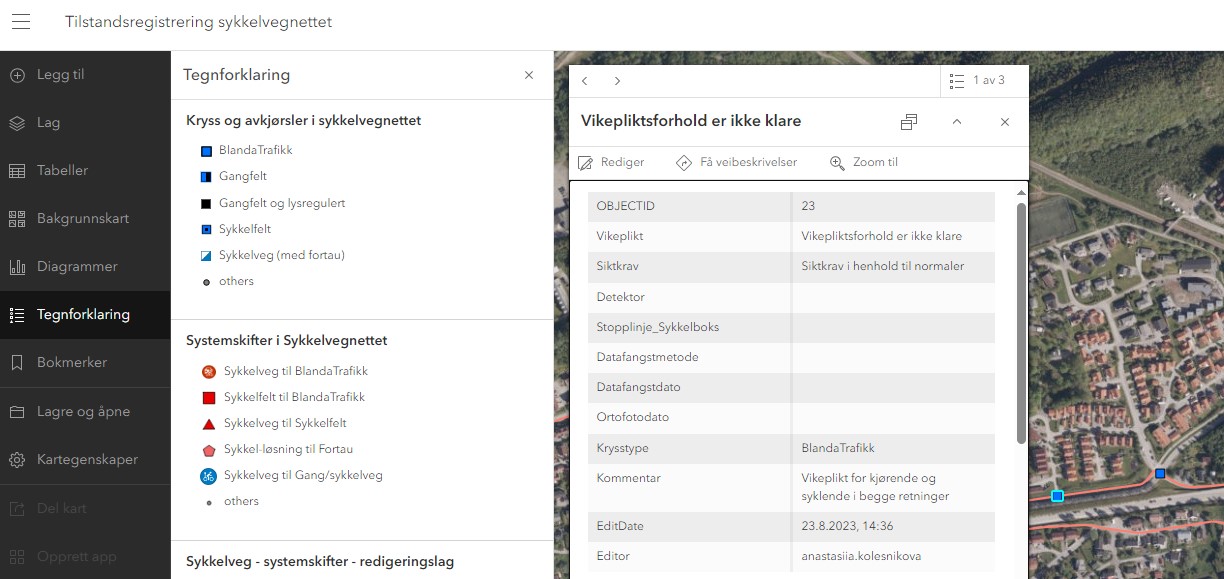The width and height of the screenshot is (1224, 579).
Task: Click the Rediger edit button
Action: click(611, 162)
